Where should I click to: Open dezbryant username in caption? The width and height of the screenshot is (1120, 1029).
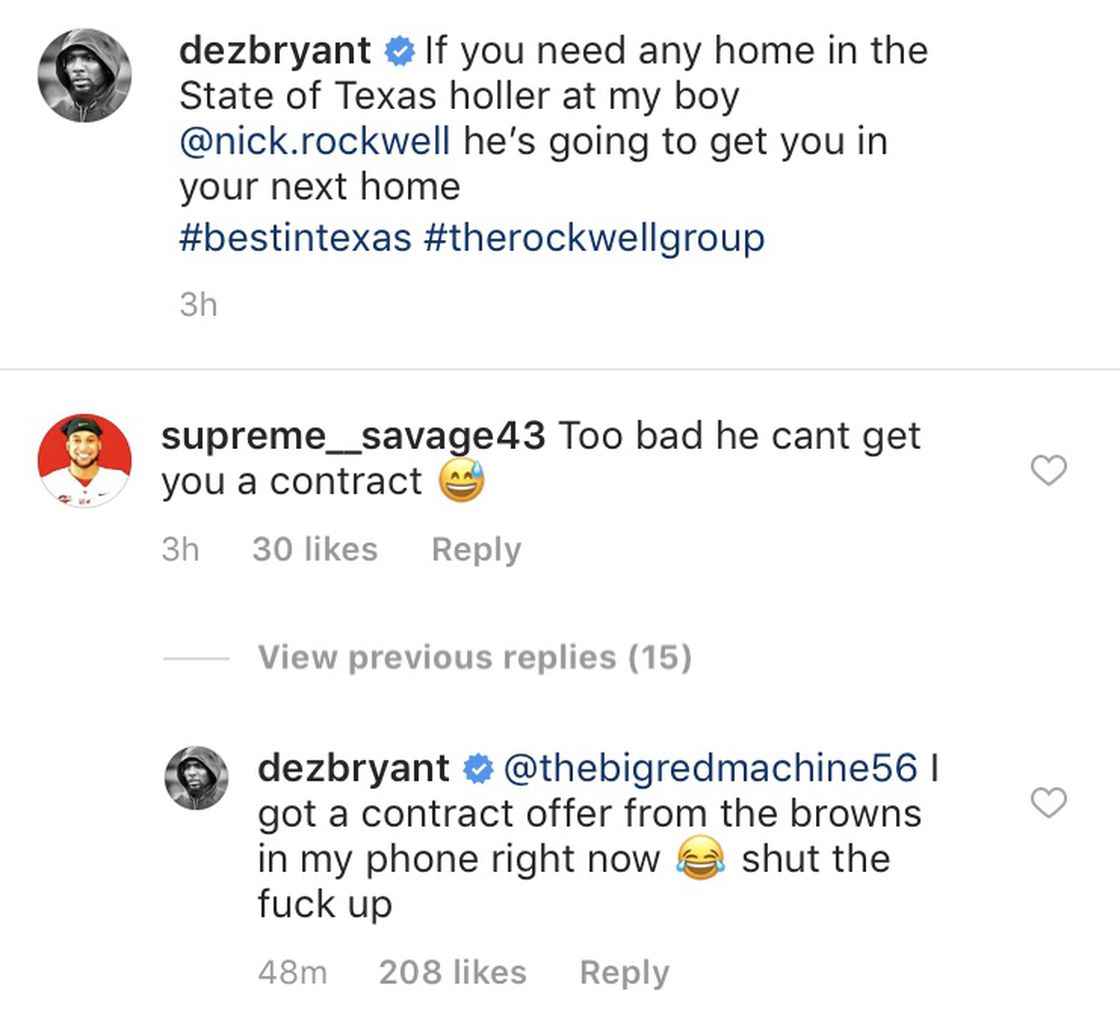tap(274, 51)
